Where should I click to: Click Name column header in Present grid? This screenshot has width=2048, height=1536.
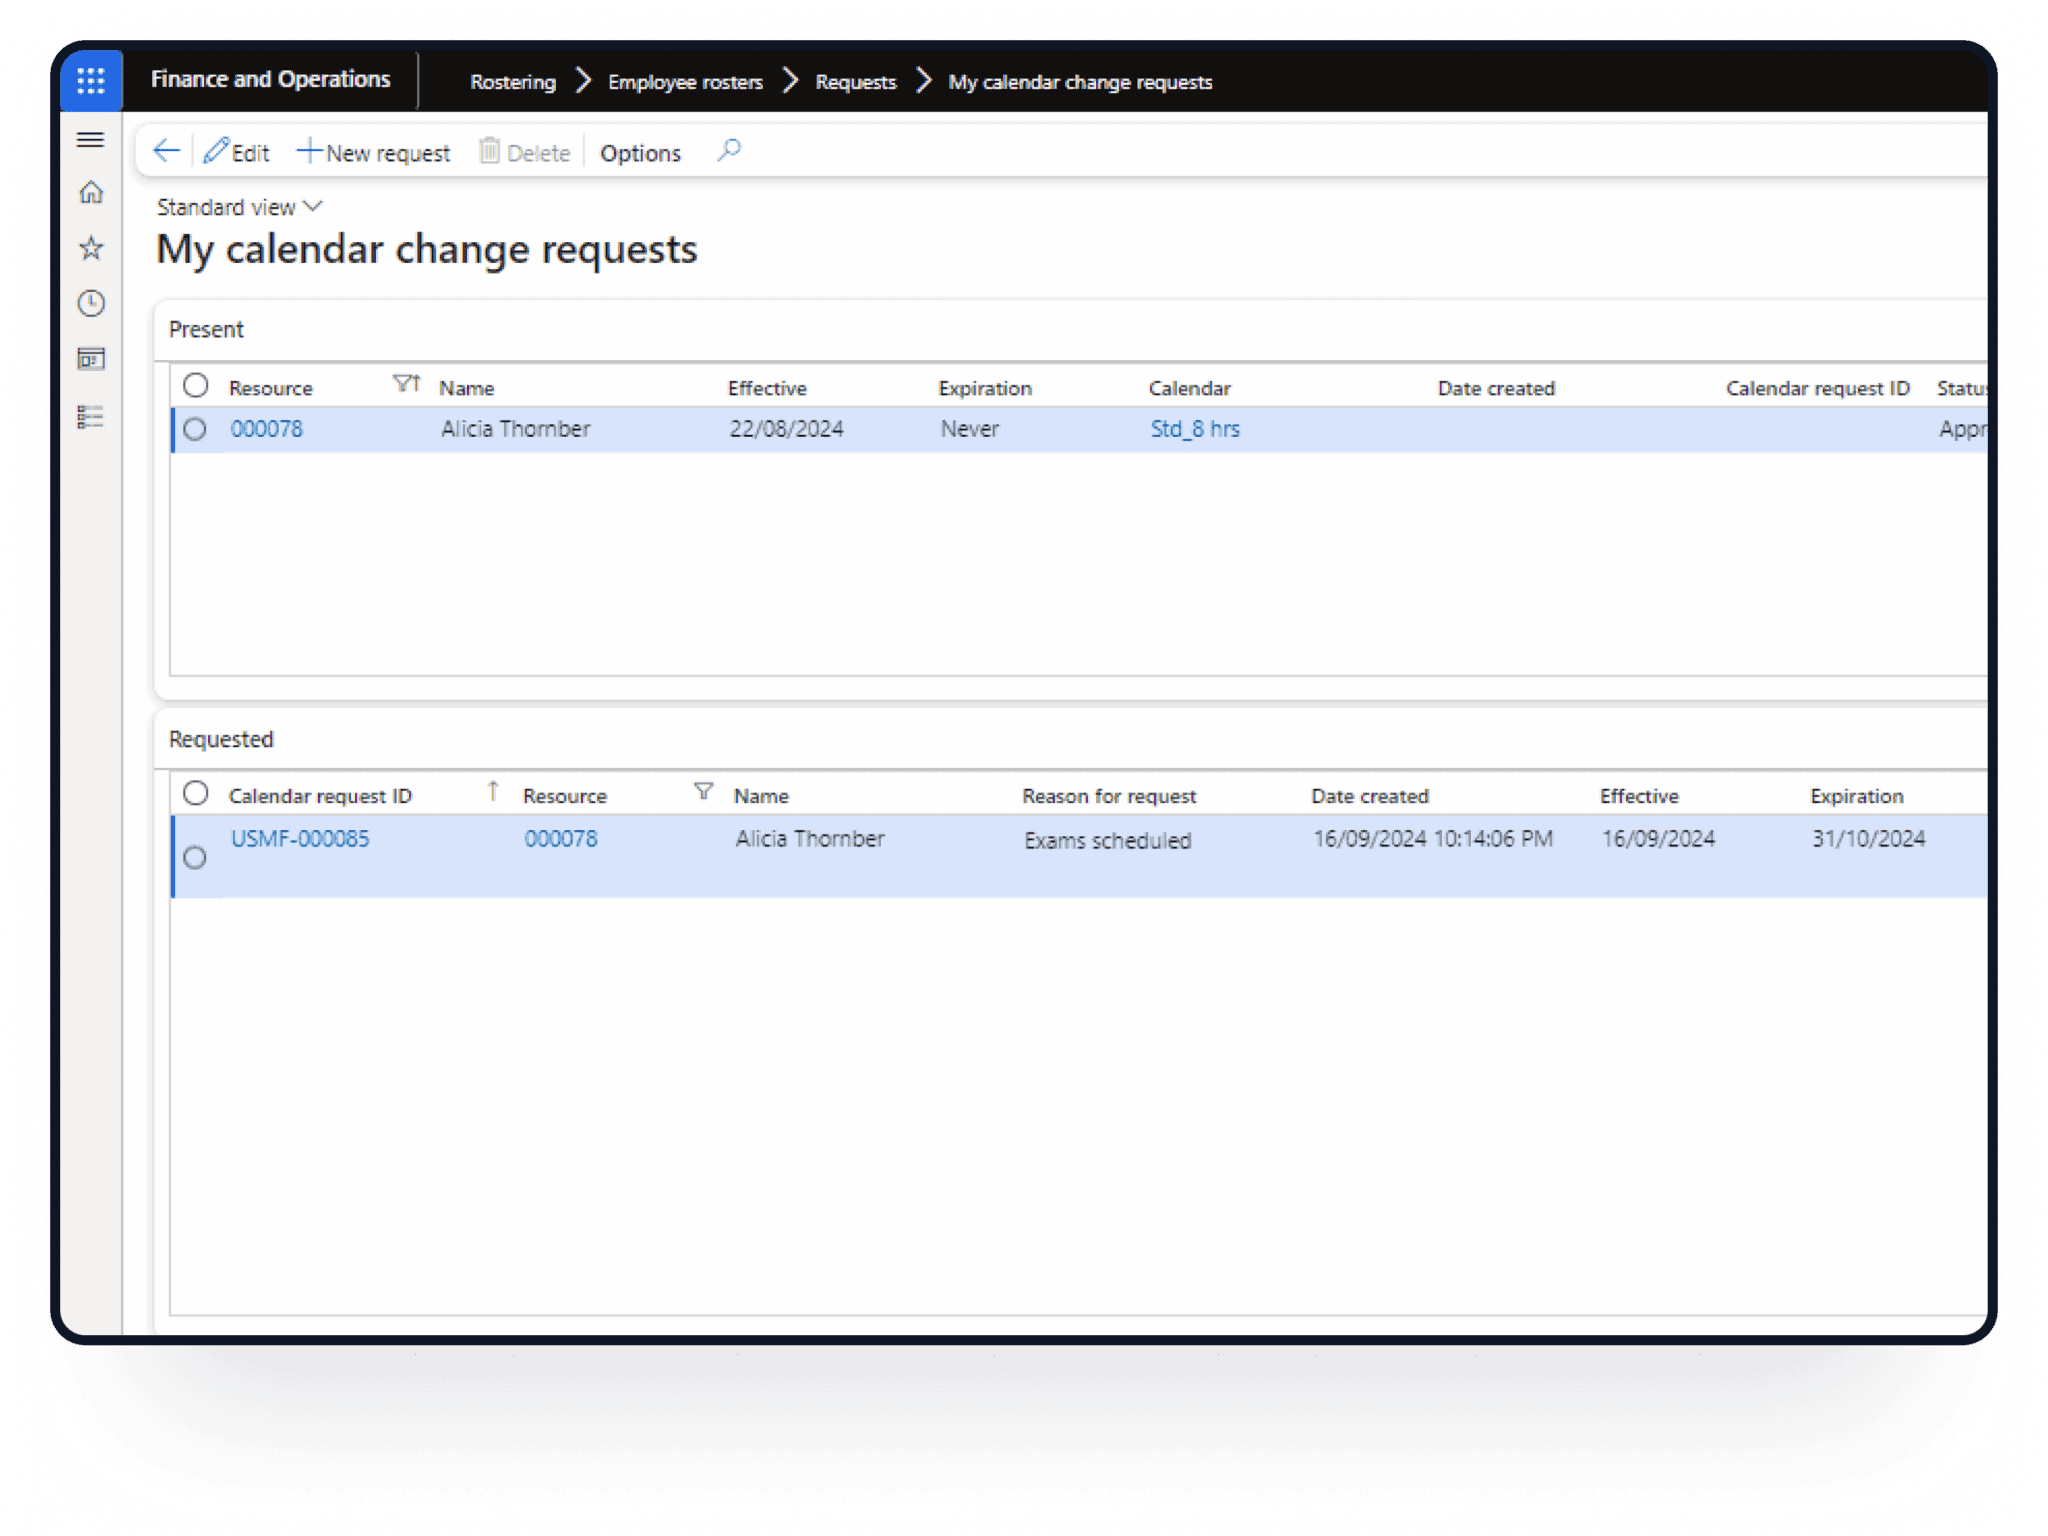click(466, 388)
